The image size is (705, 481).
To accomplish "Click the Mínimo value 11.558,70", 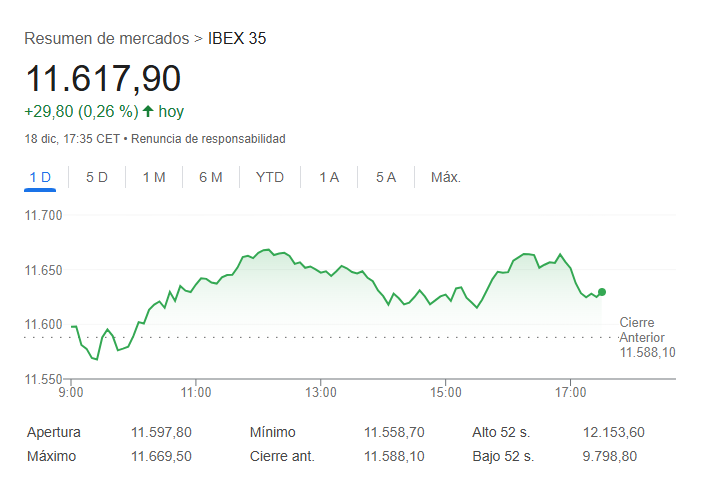I will [x=394, y=432].
